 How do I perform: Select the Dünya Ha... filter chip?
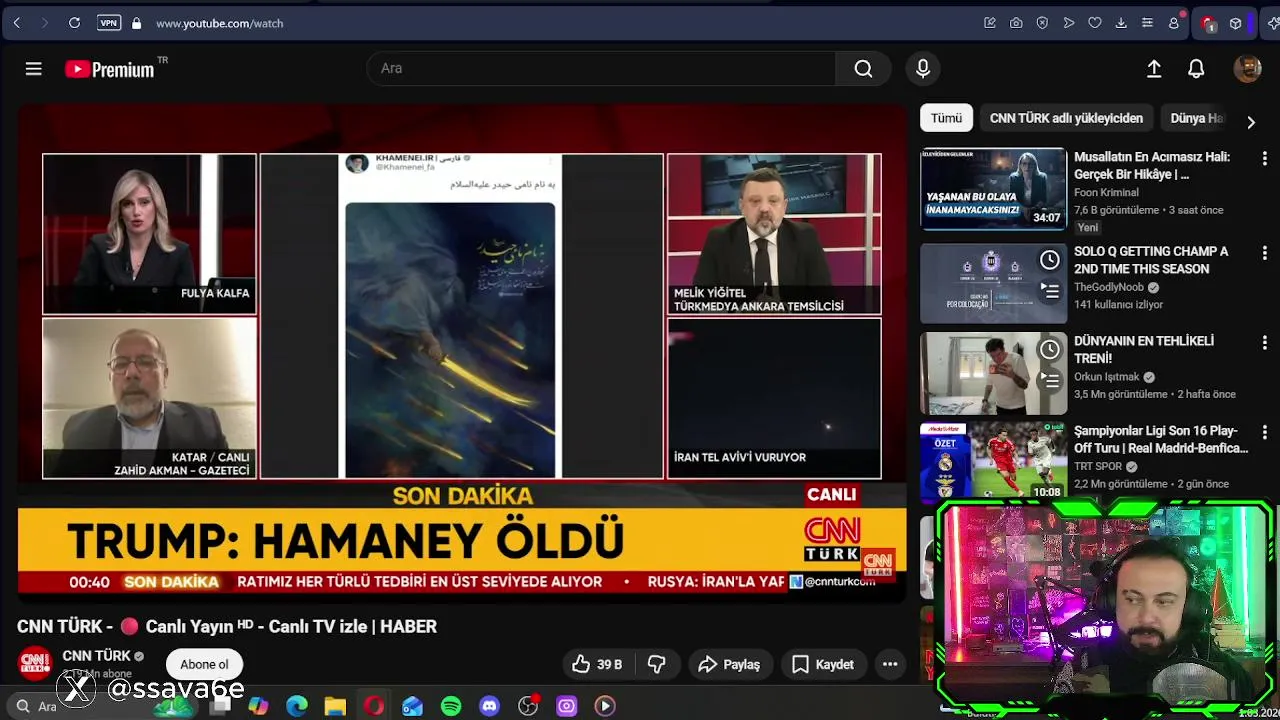(1196, 118)
